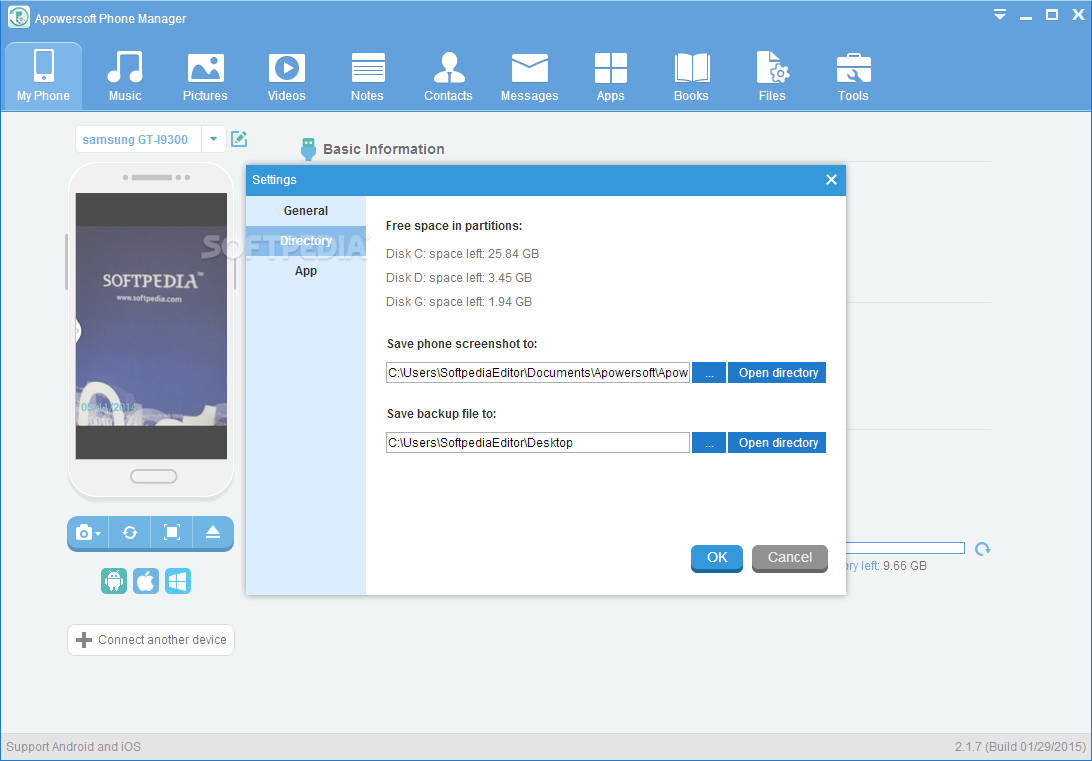The width and height of the screenshot is (1092, 761).
Task: Open the Messages section
Action: [x=529, y=76]
